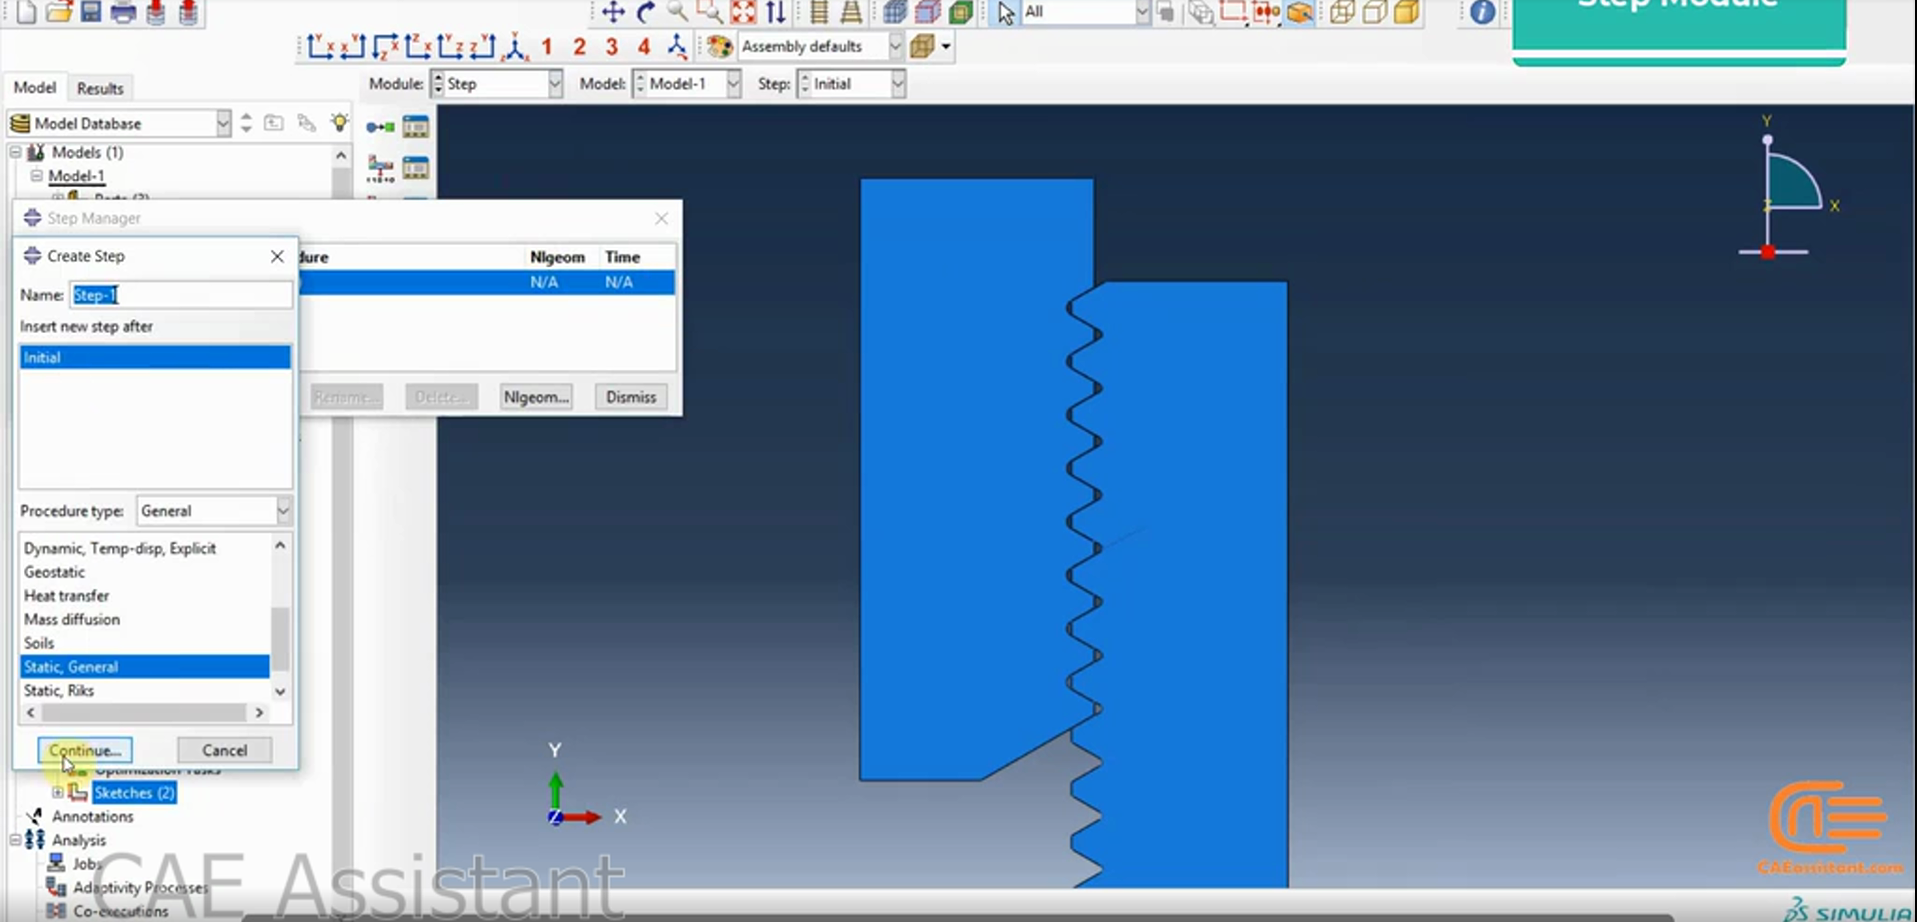Click Nlgeom... button in Step Manager

pos(536,397)
